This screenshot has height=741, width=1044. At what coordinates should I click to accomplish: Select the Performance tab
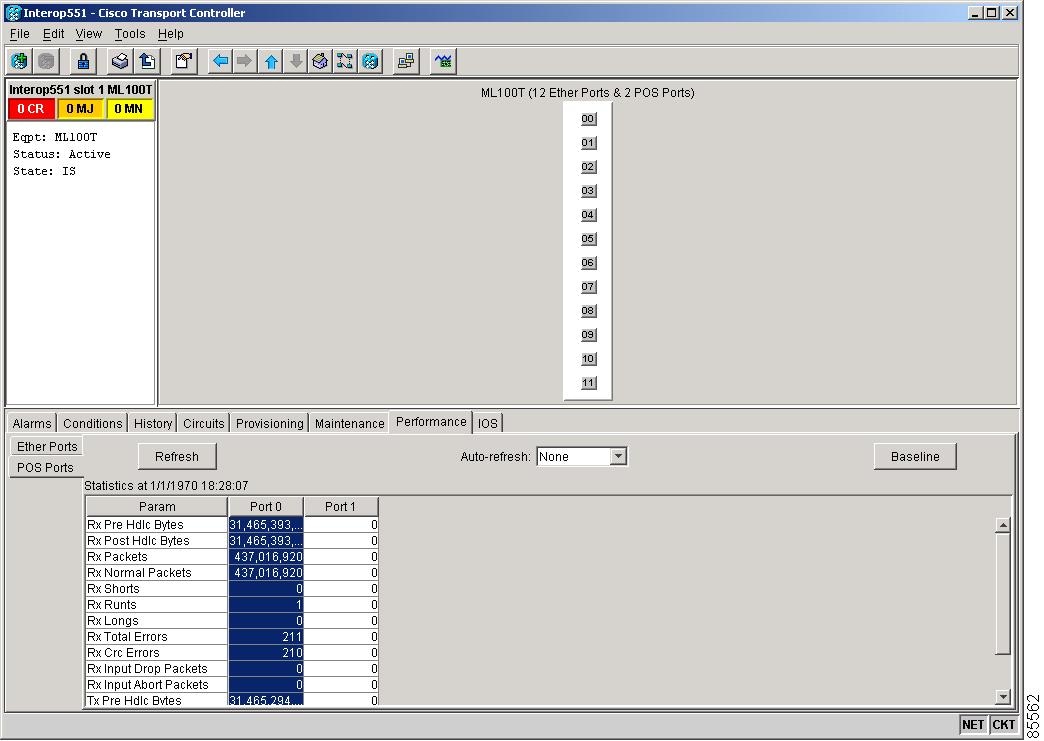click(431, 422)
